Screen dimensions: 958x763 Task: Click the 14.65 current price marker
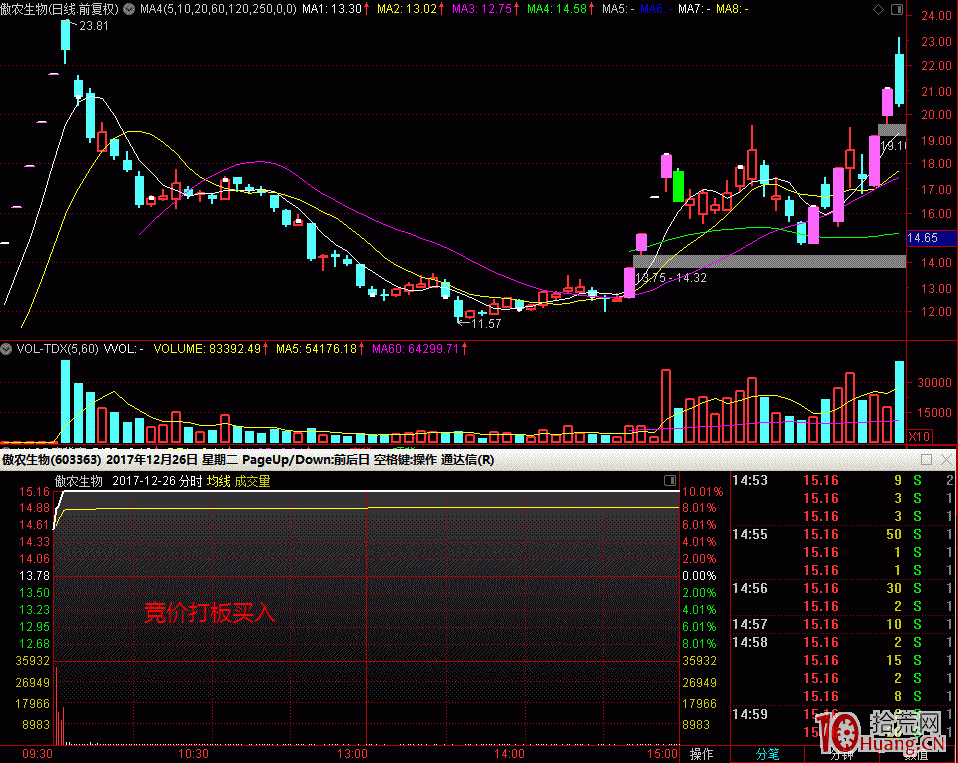point(922,238)
